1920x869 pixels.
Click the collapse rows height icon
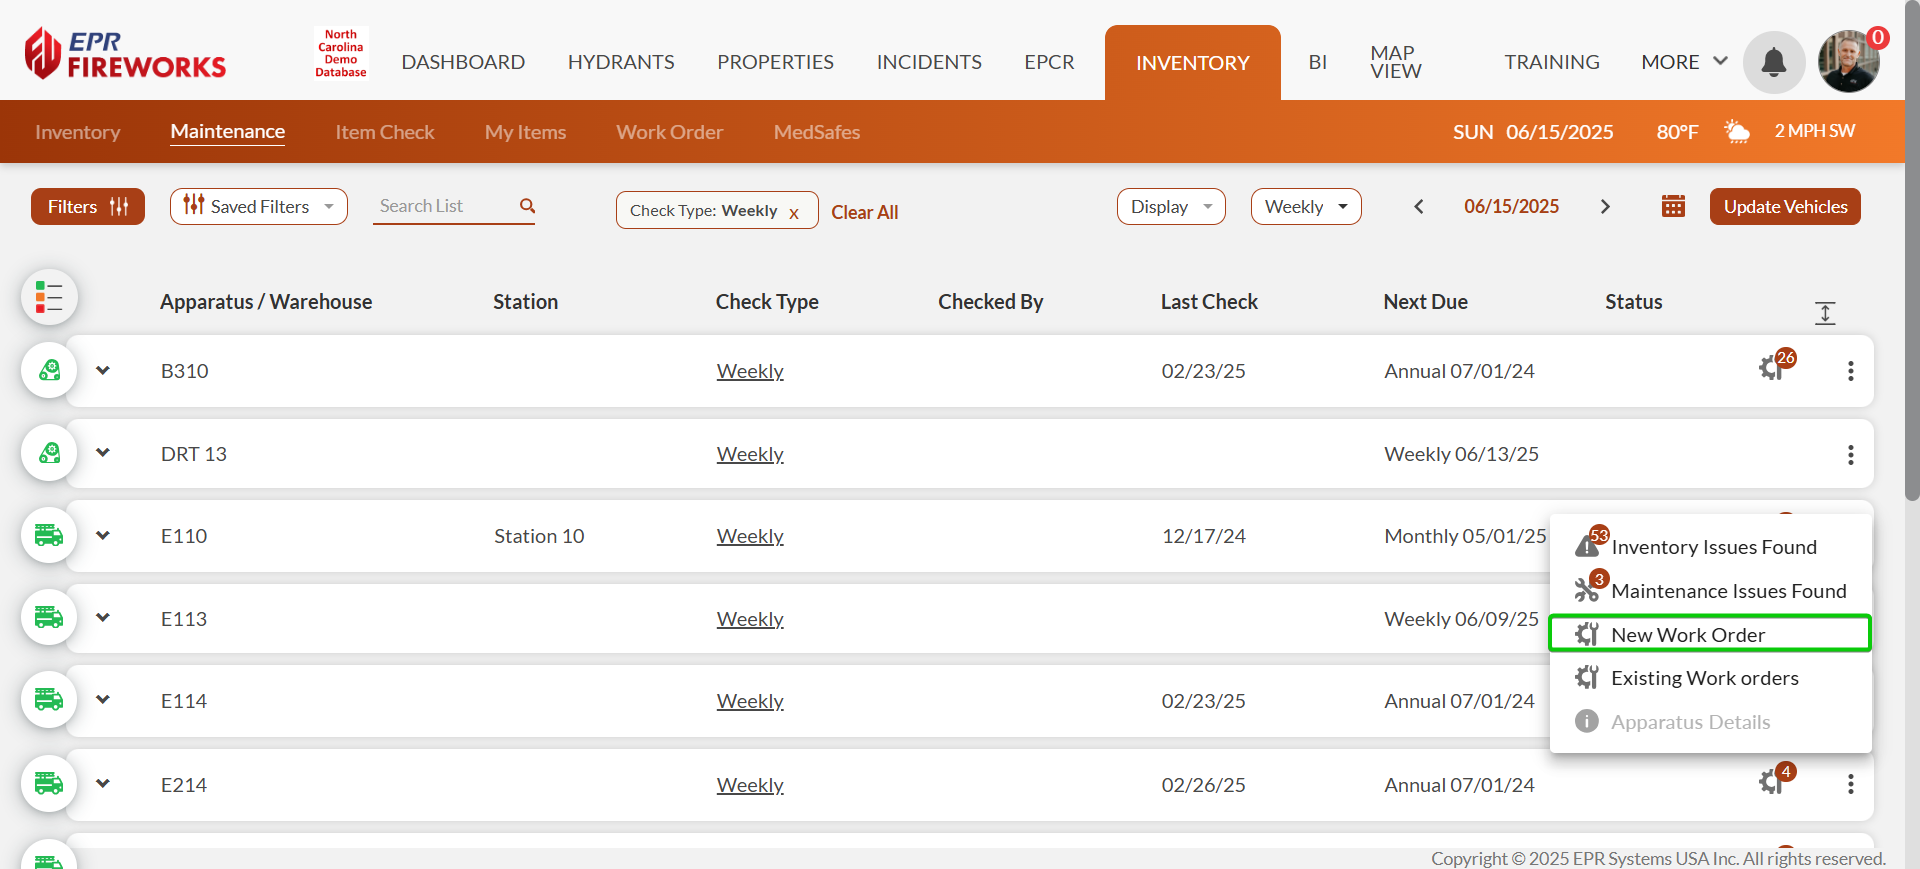pos(1825,313)
